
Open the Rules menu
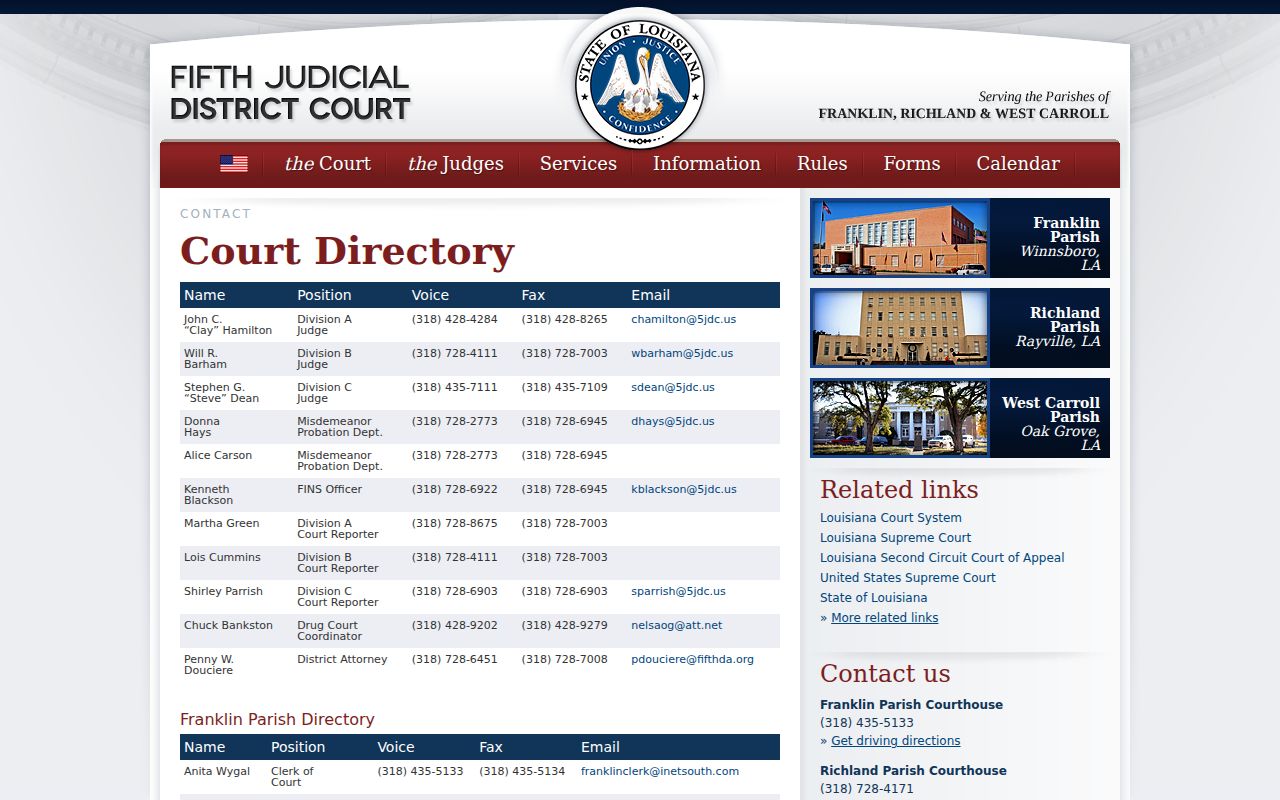[822, 164]
